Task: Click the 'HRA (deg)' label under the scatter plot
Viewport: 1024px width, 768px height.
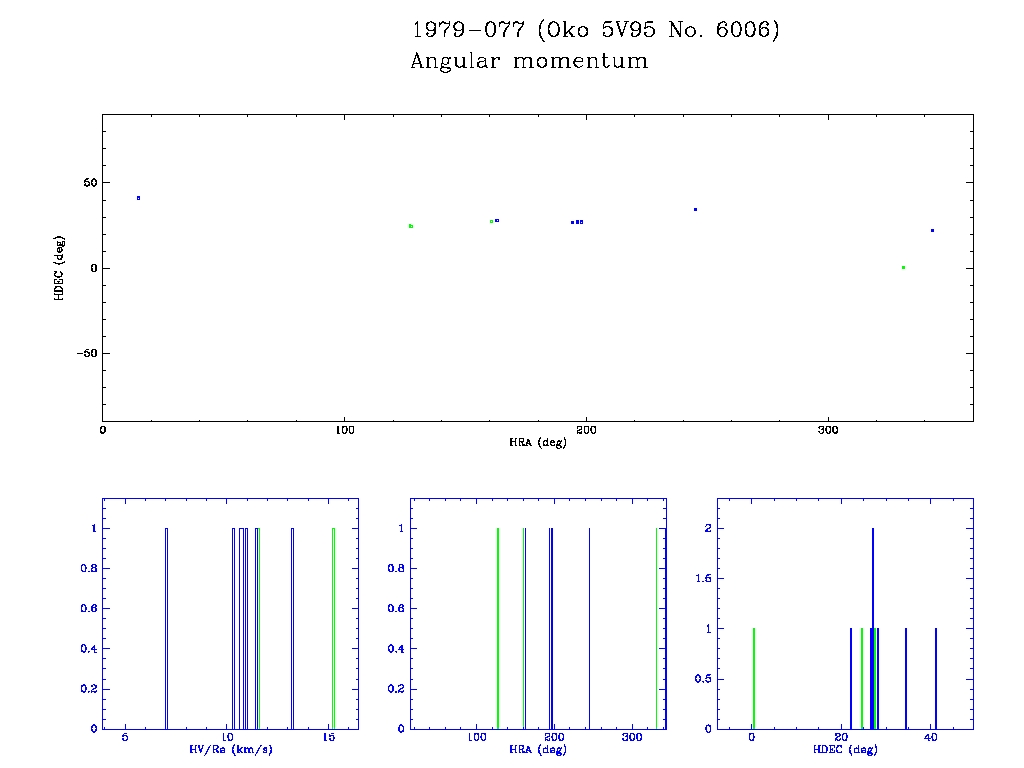Action: coord(537,442)
